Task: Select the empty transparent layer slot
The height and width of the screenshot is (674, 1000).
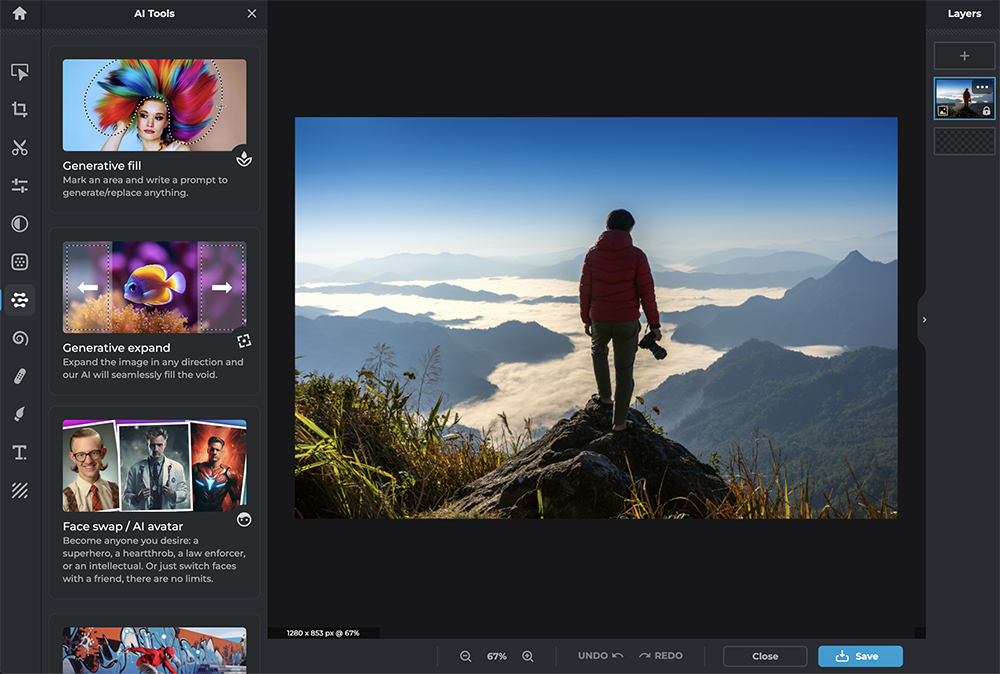Action: click(964, 141)
